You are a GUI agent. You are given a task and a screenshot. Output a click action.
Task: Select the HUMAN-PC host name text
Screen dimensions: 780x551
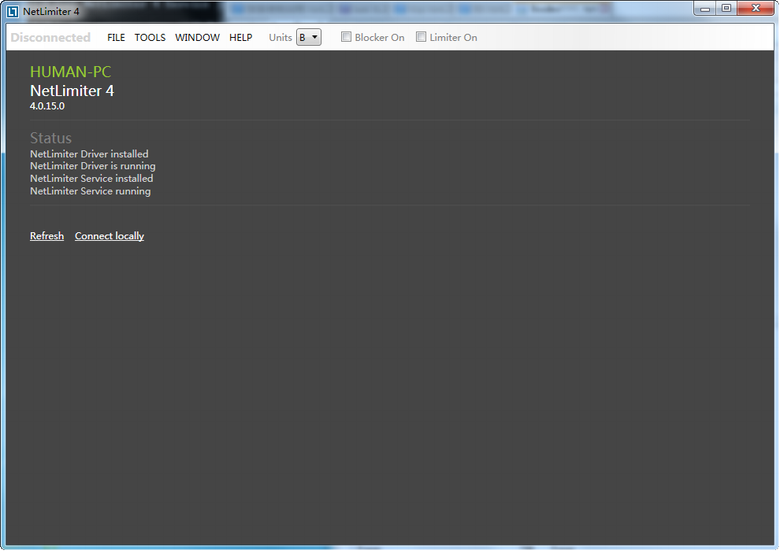click(70, 72)
